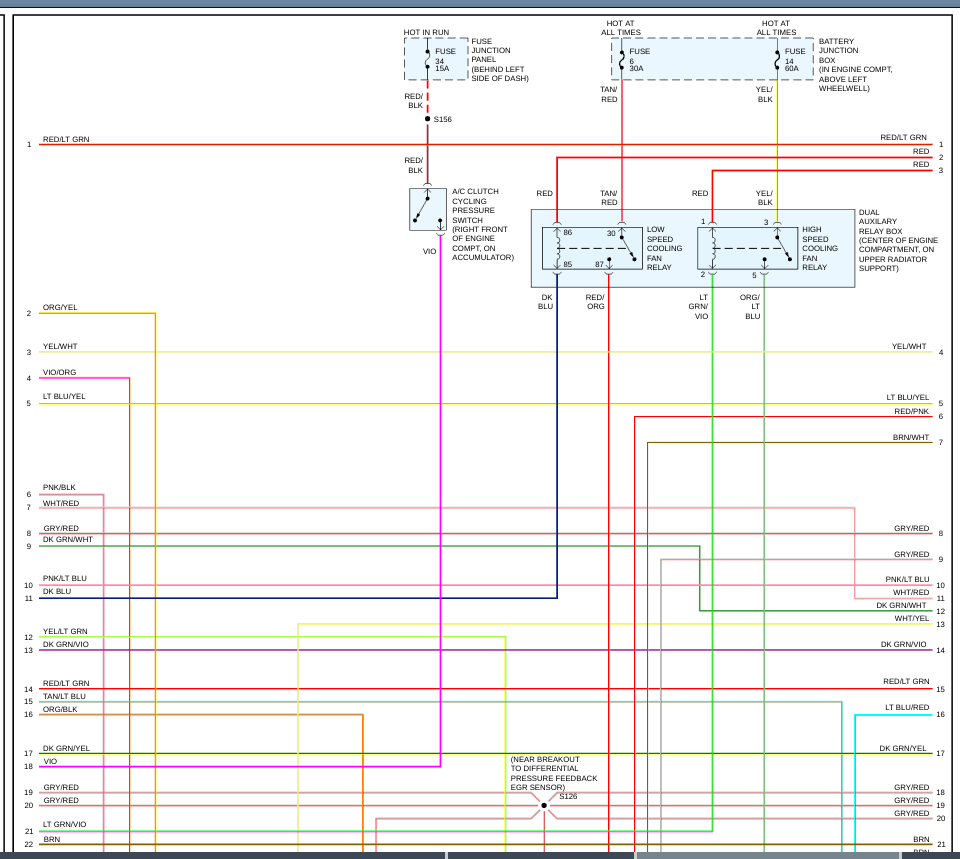Screen dimensions: 960x859
Task: Click the Fuse 14 60A symbol
Action: pos(778,60)
